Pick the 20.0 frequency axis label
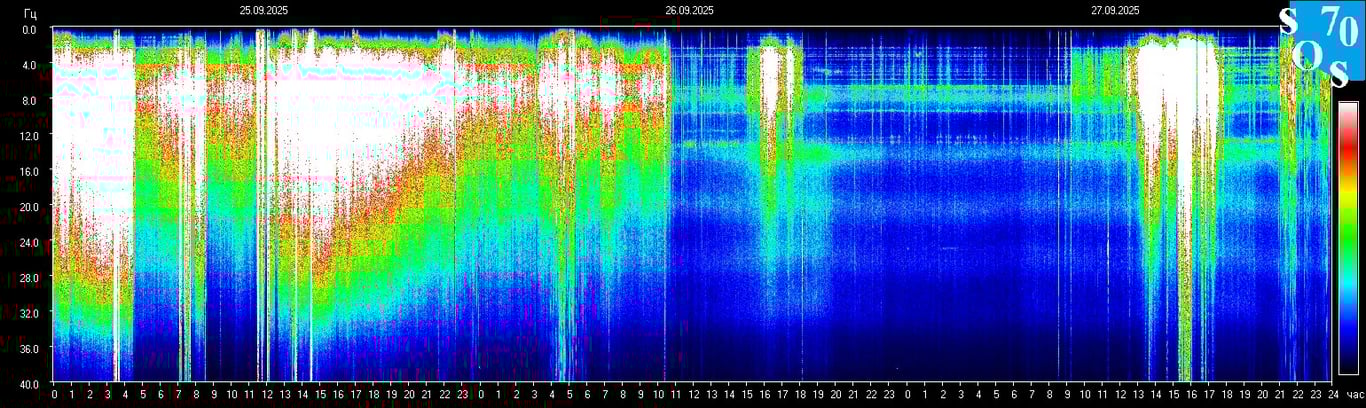Screen dimensions: 1366x408 [29, 206]
